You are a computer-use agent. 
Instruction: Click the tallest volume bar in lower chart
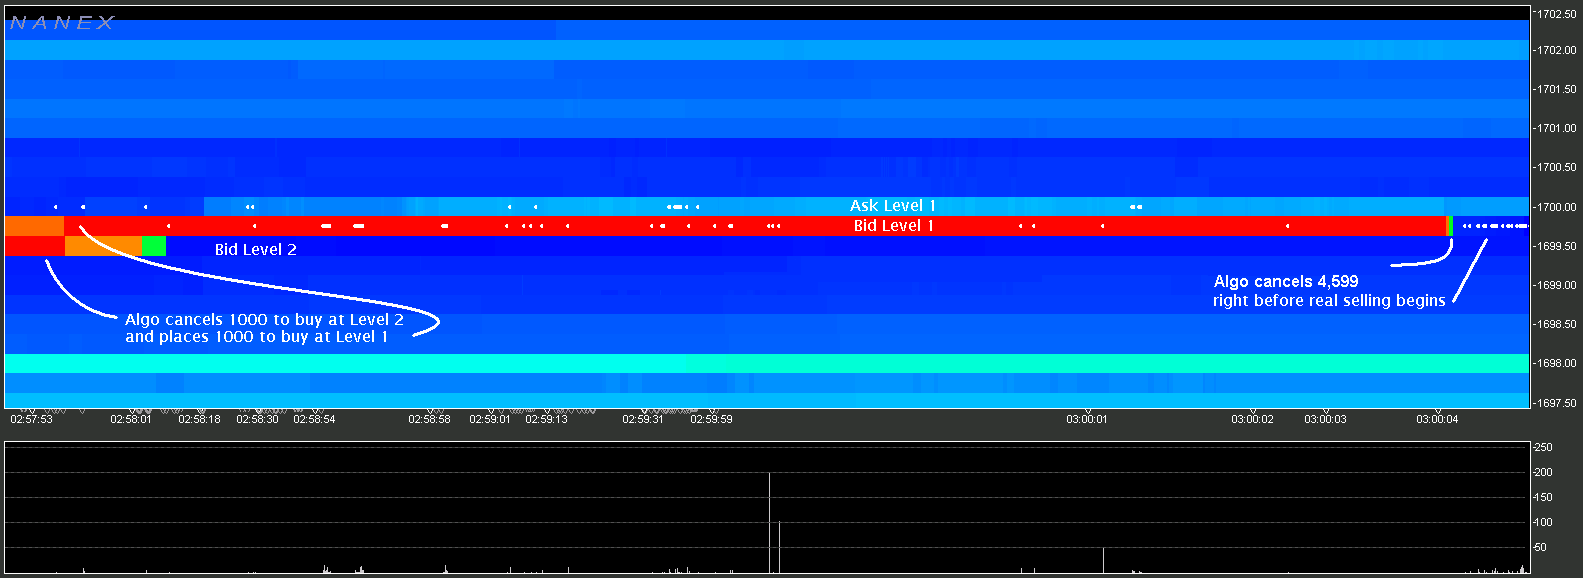(769, 522)
